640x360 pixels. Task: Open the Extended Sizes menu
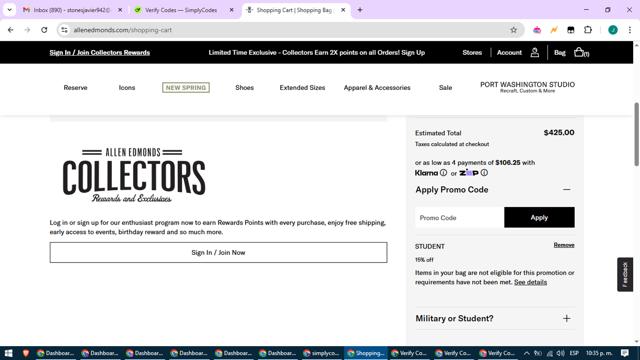click(302, 87)
